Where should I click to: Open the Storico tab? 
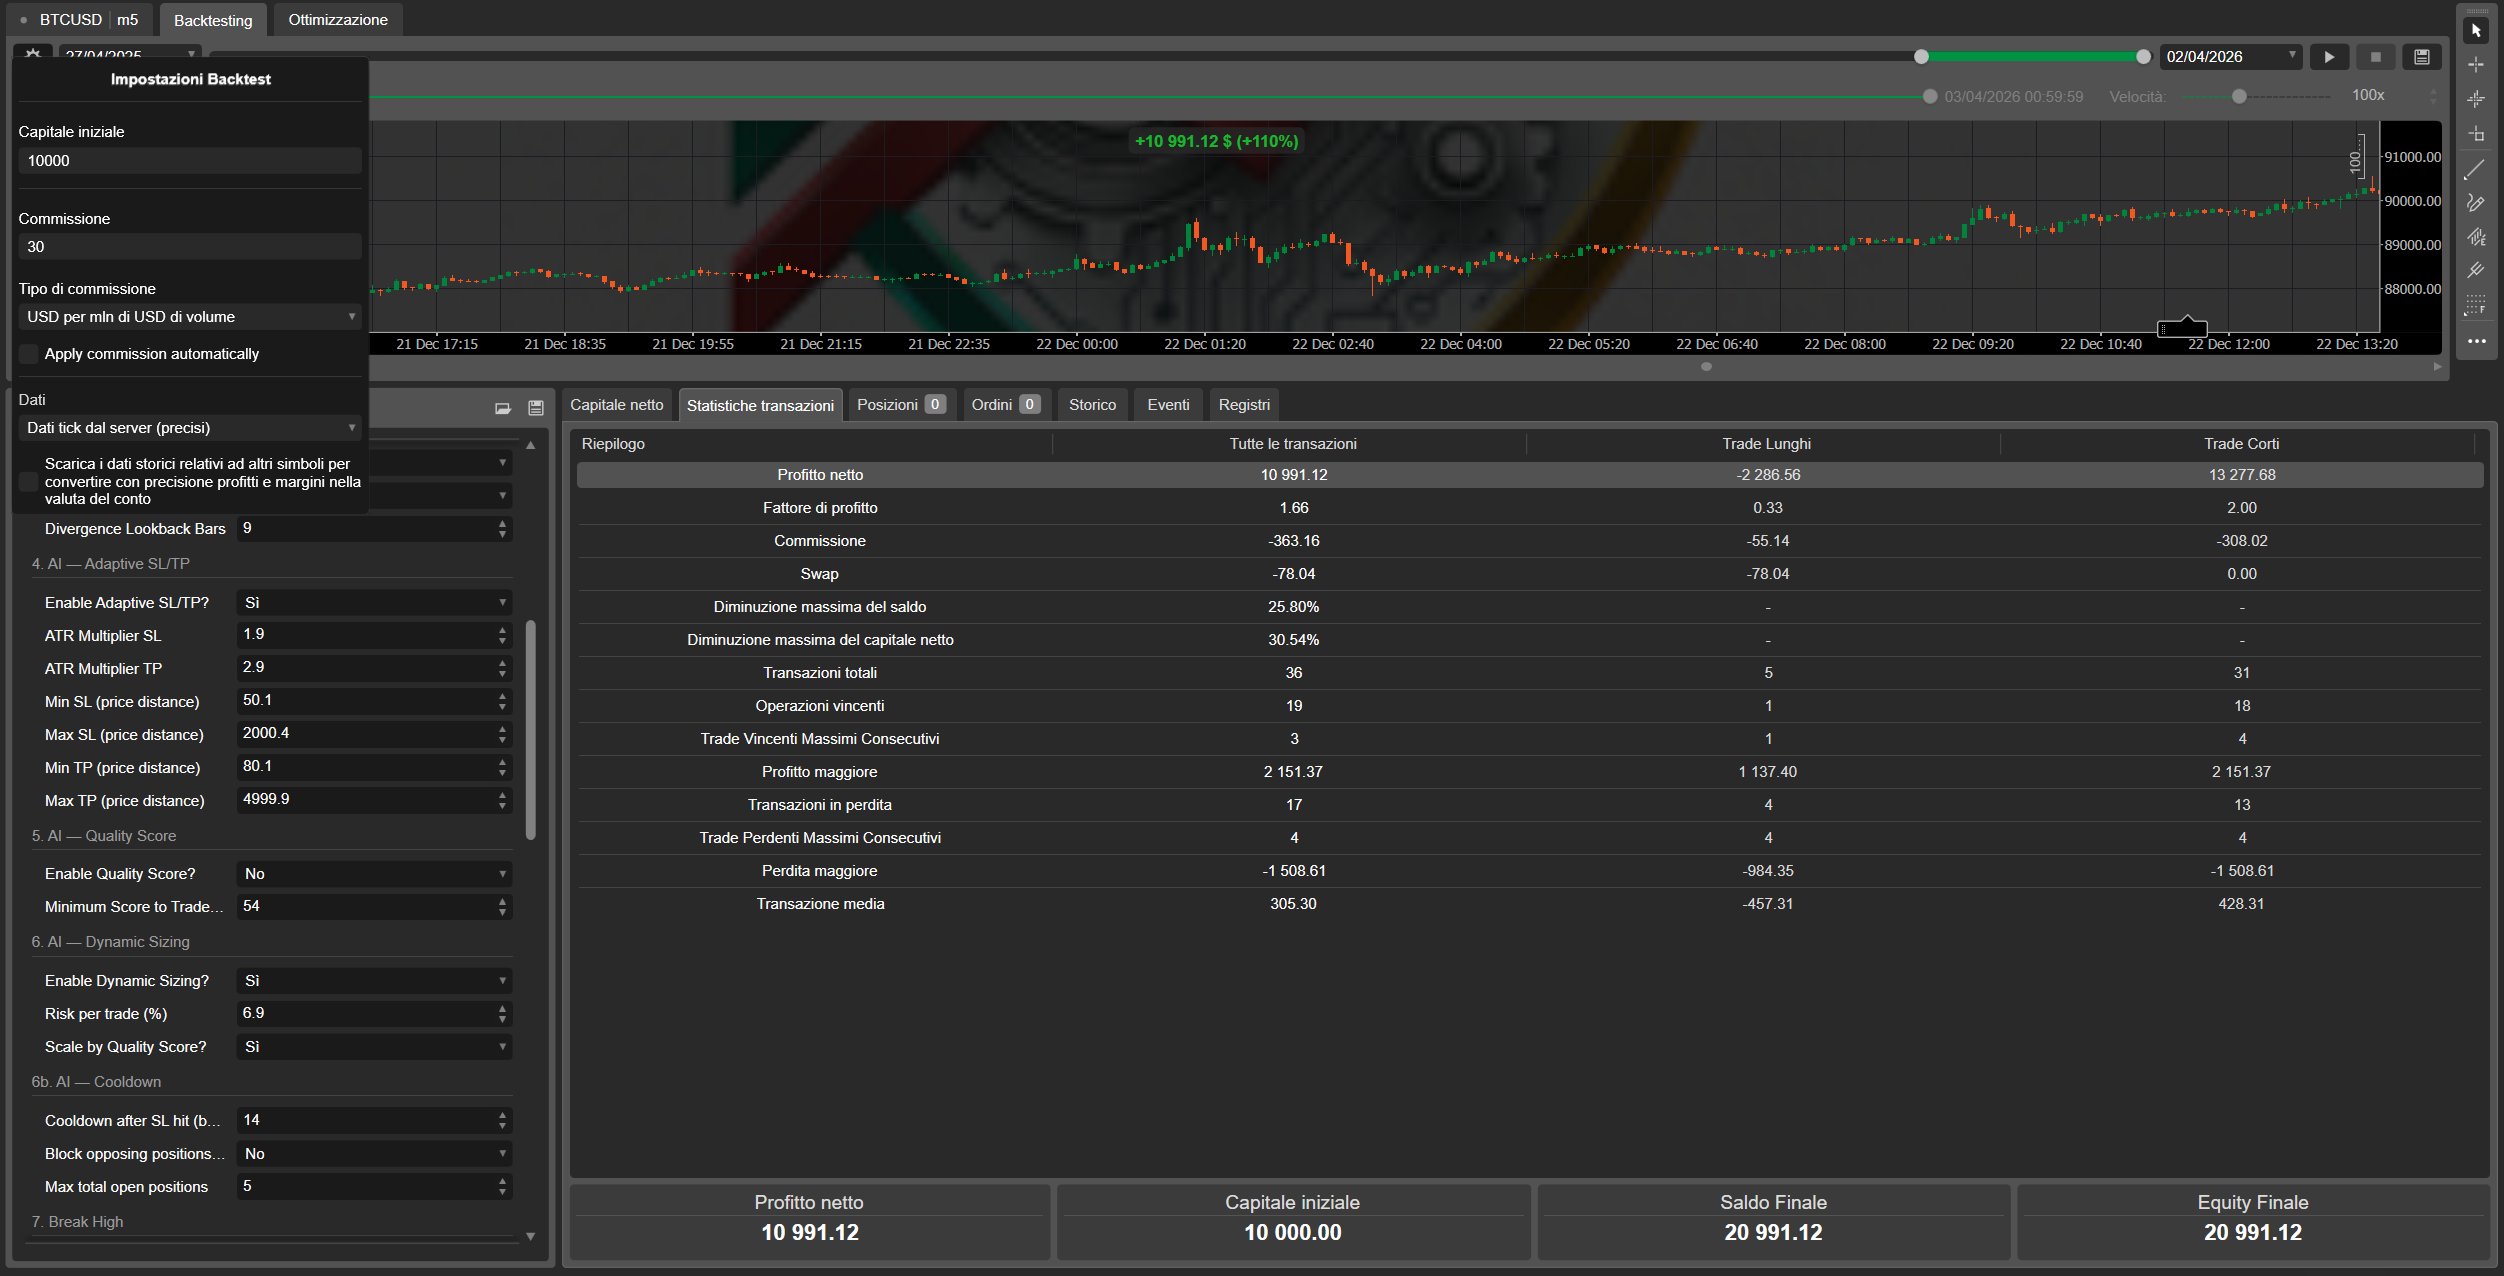[1092, 405]
